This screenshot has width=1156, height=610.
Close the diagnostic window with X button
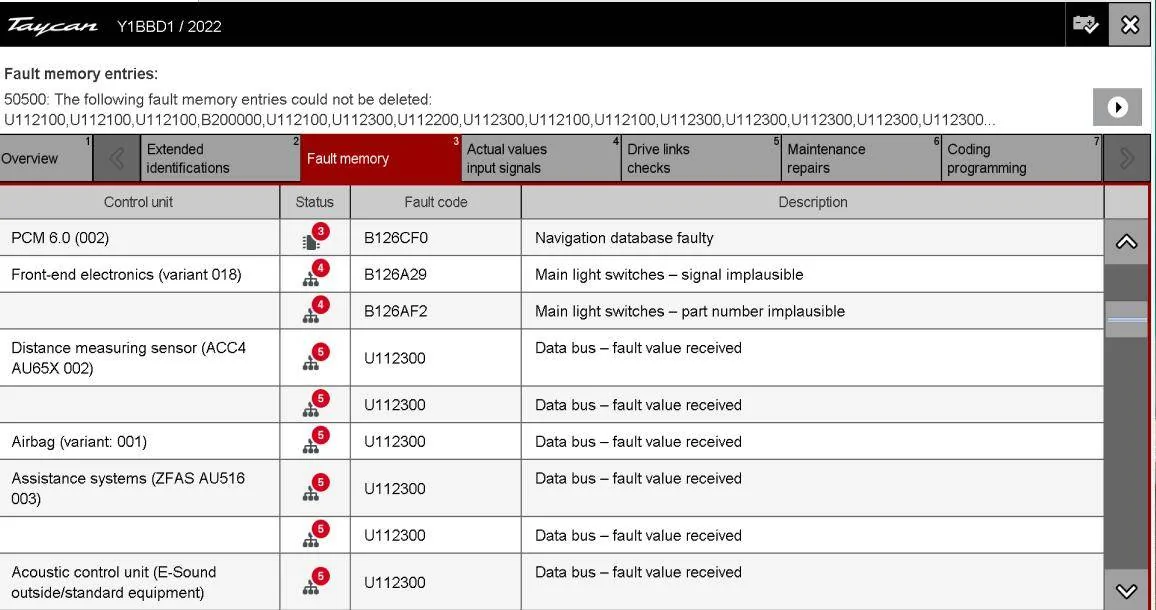pyautogui.click(x=1129, y=25)
